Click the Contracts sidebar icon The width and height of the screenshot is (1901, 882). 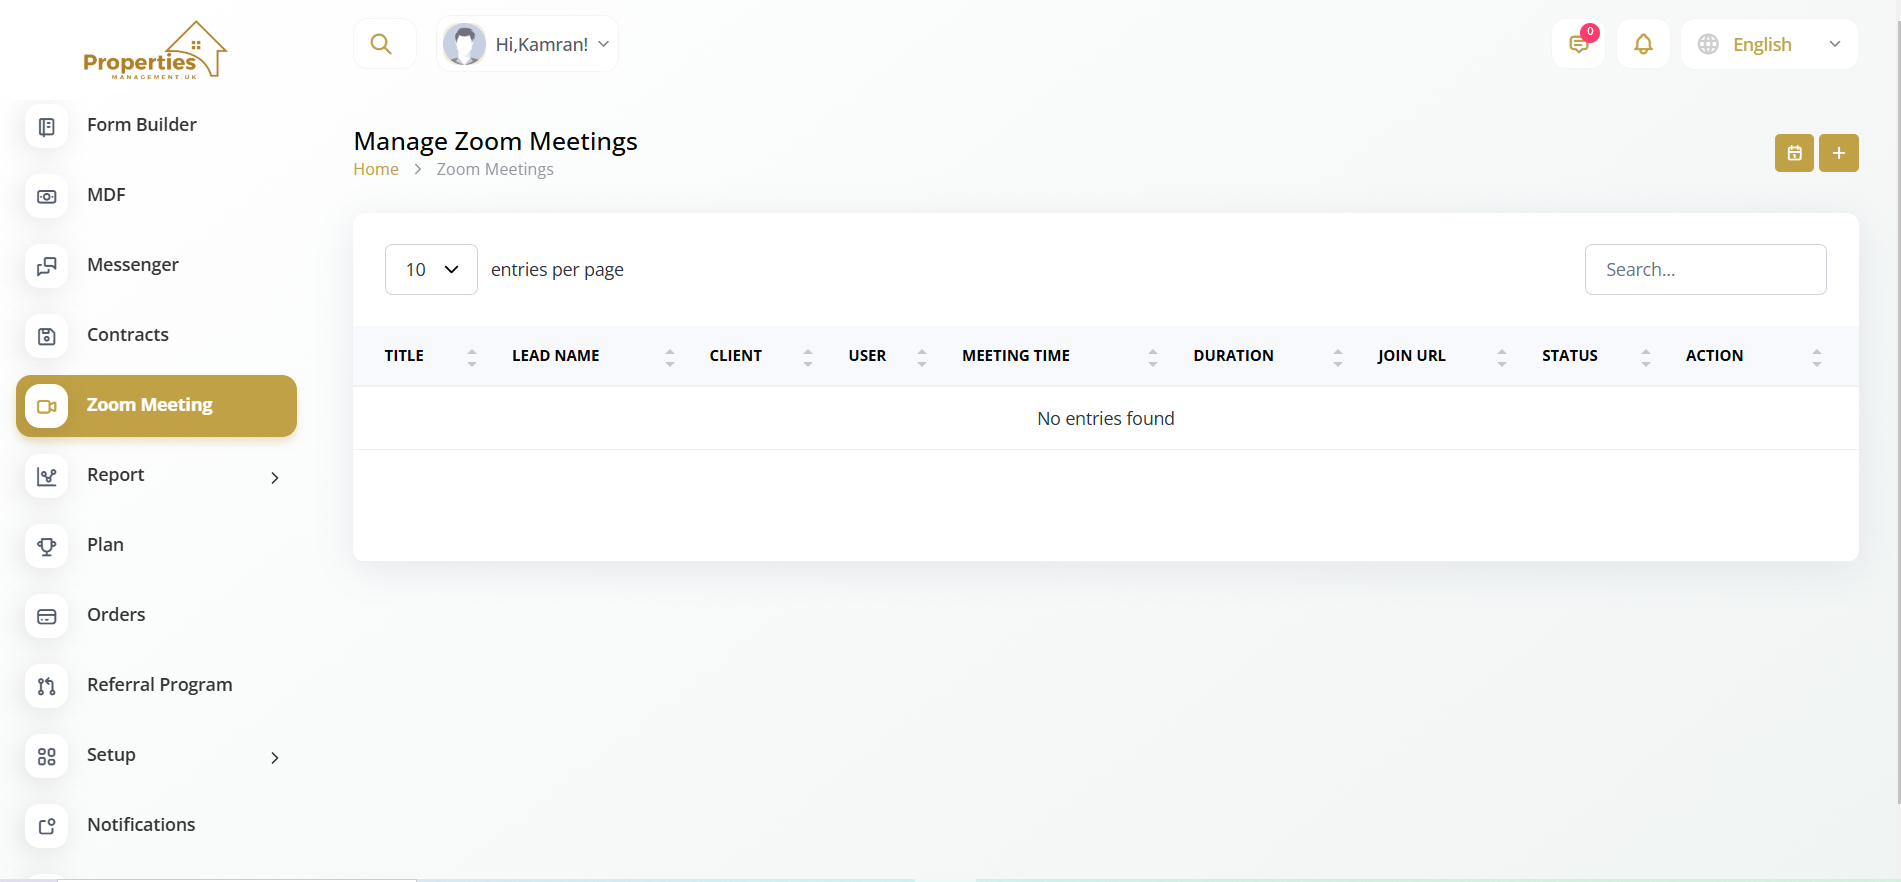click(x=47, y=336)
